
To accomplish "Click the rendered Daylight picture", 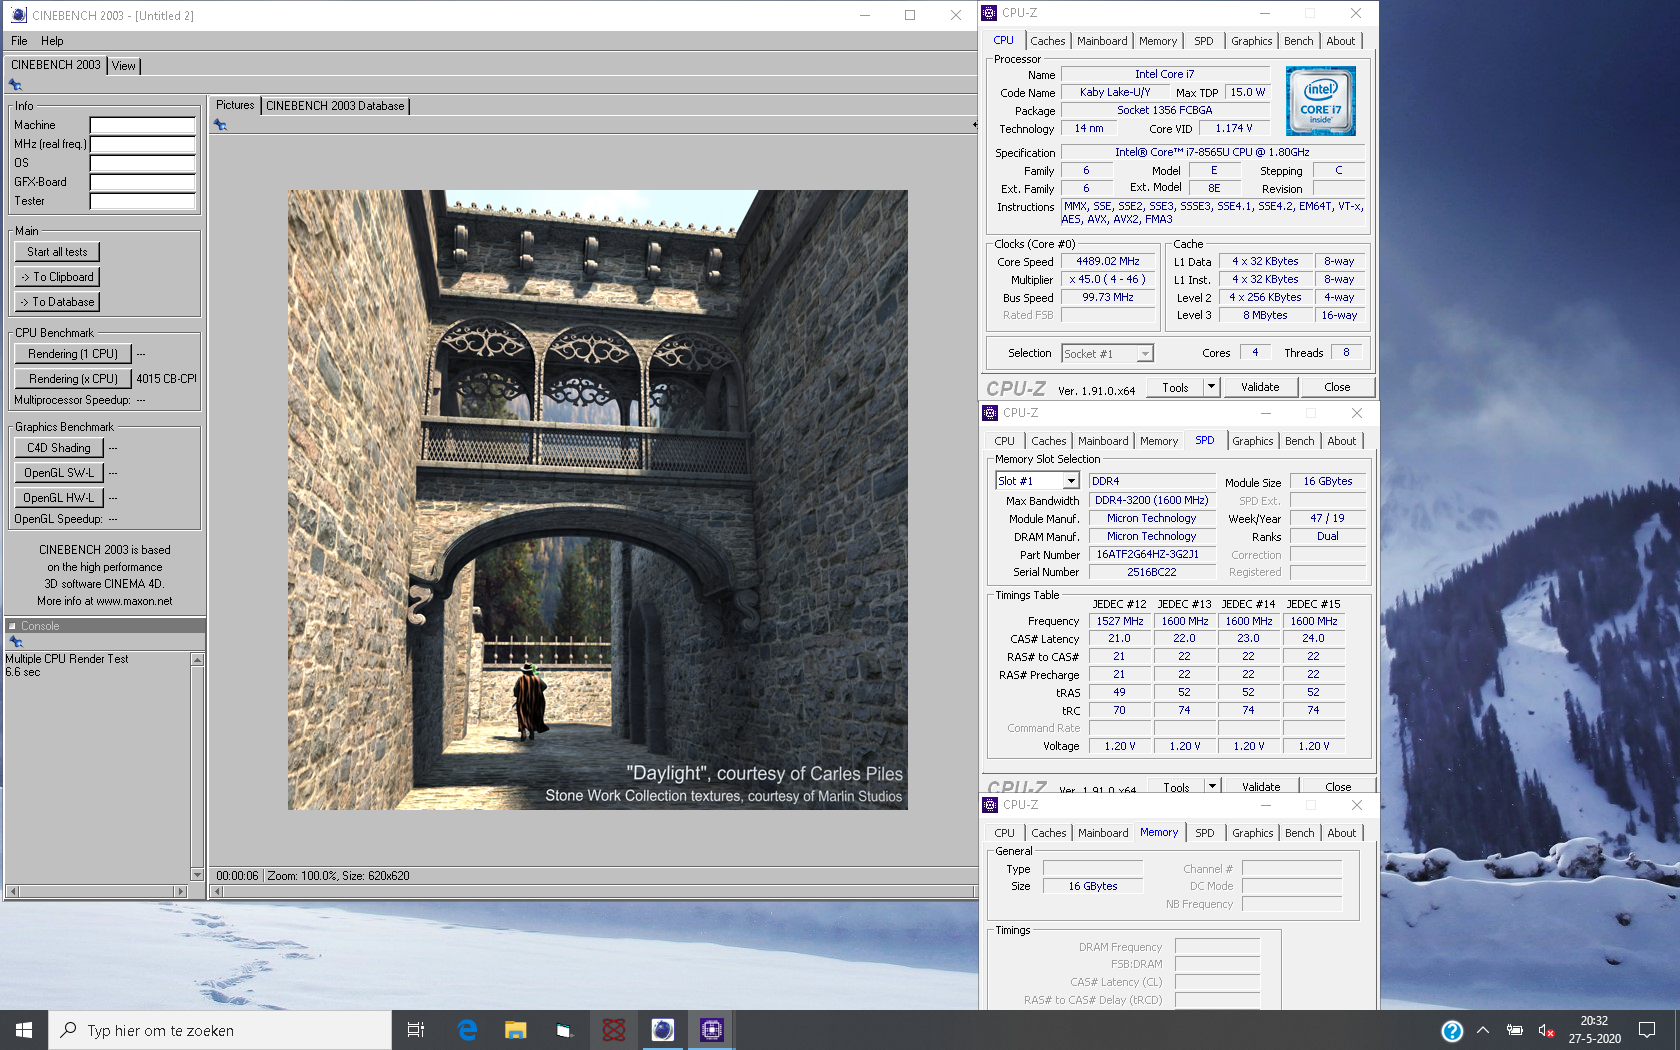I will 598,500.
